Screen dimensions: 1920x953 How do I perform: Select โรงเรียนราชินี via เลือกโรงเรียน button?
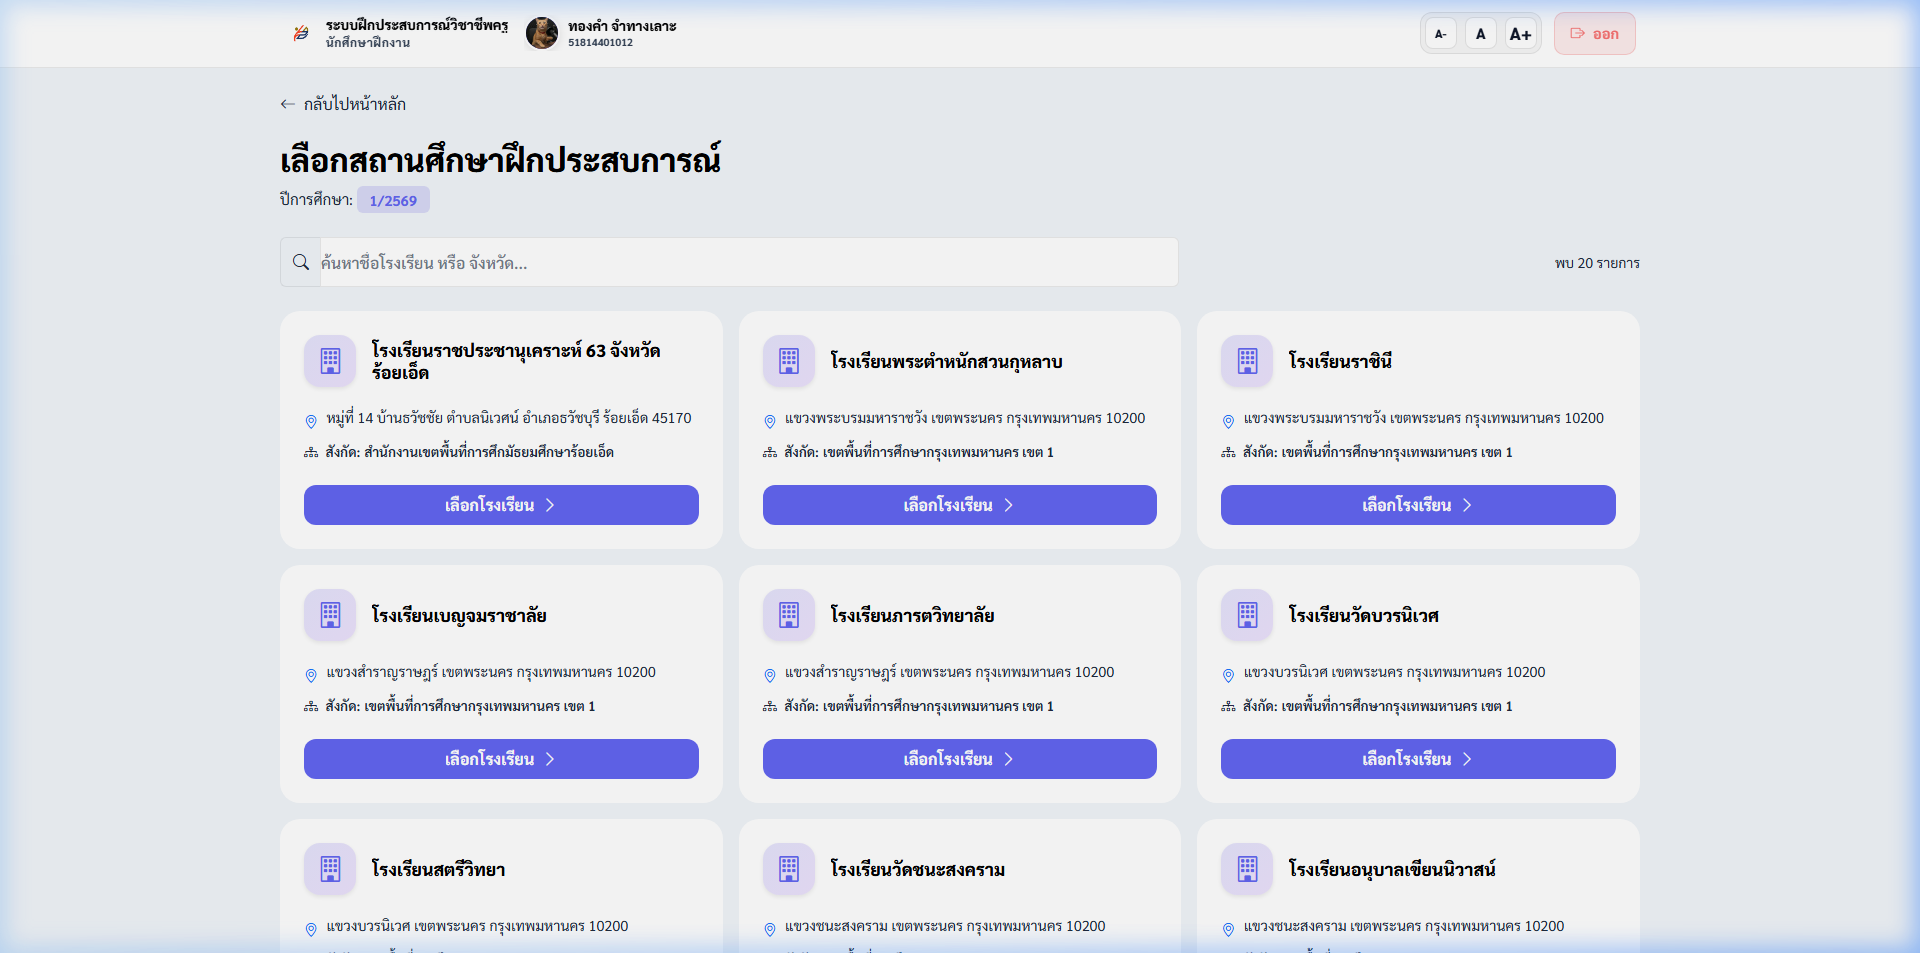click(1418, 505)
